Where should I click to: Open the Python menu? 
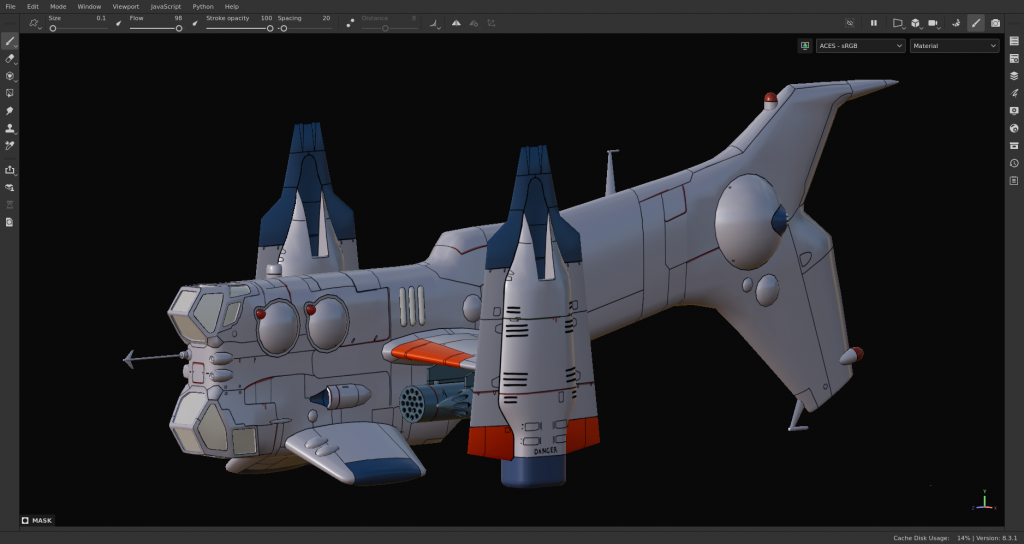203,7
